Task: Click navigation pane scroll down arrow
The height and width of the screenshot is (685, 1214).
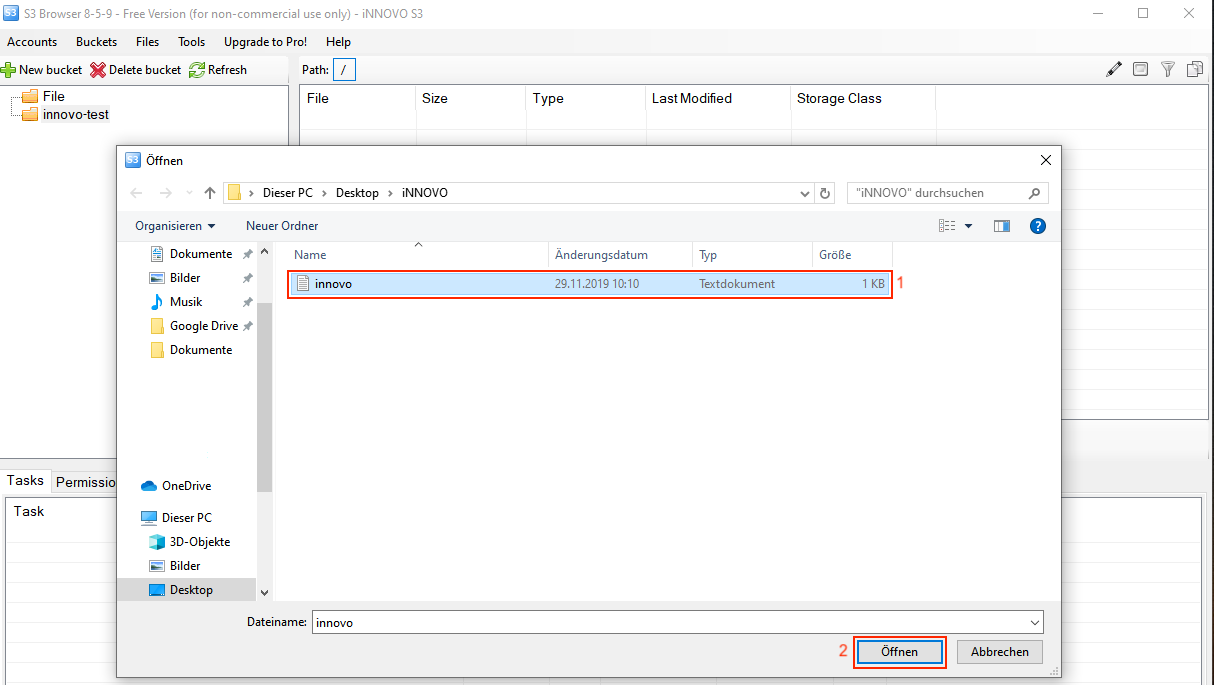Action: click(x=265, y=592)
